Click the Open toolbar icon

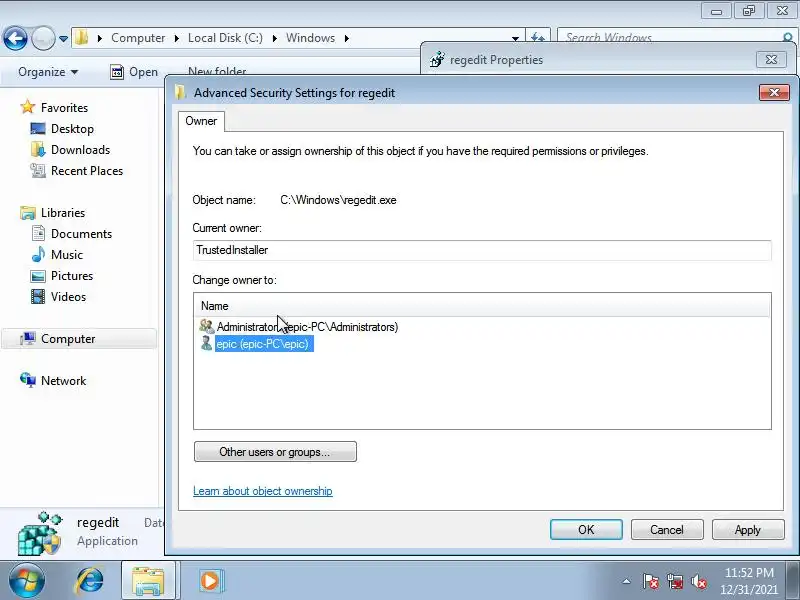117,72
